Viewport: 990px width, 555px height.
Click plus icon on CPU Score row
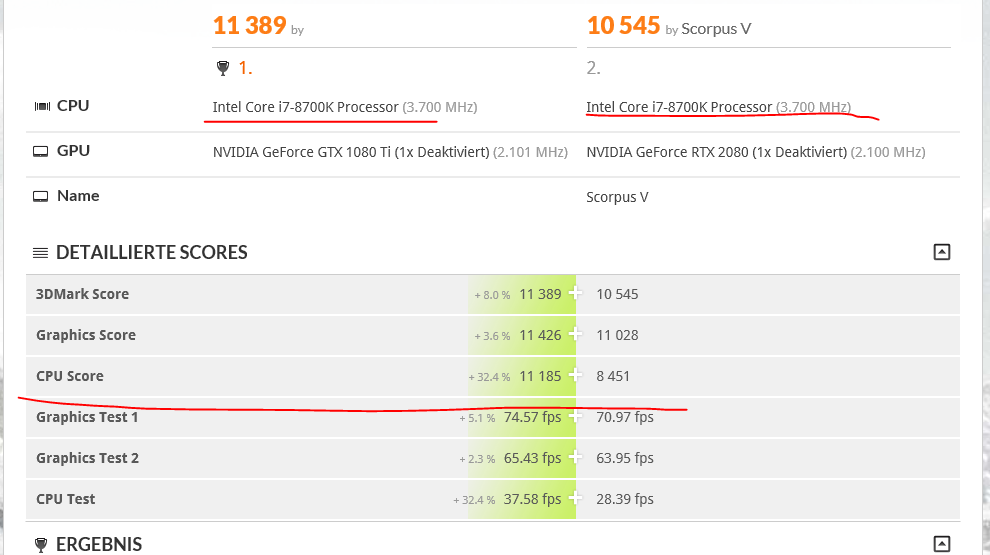(575, 375)
